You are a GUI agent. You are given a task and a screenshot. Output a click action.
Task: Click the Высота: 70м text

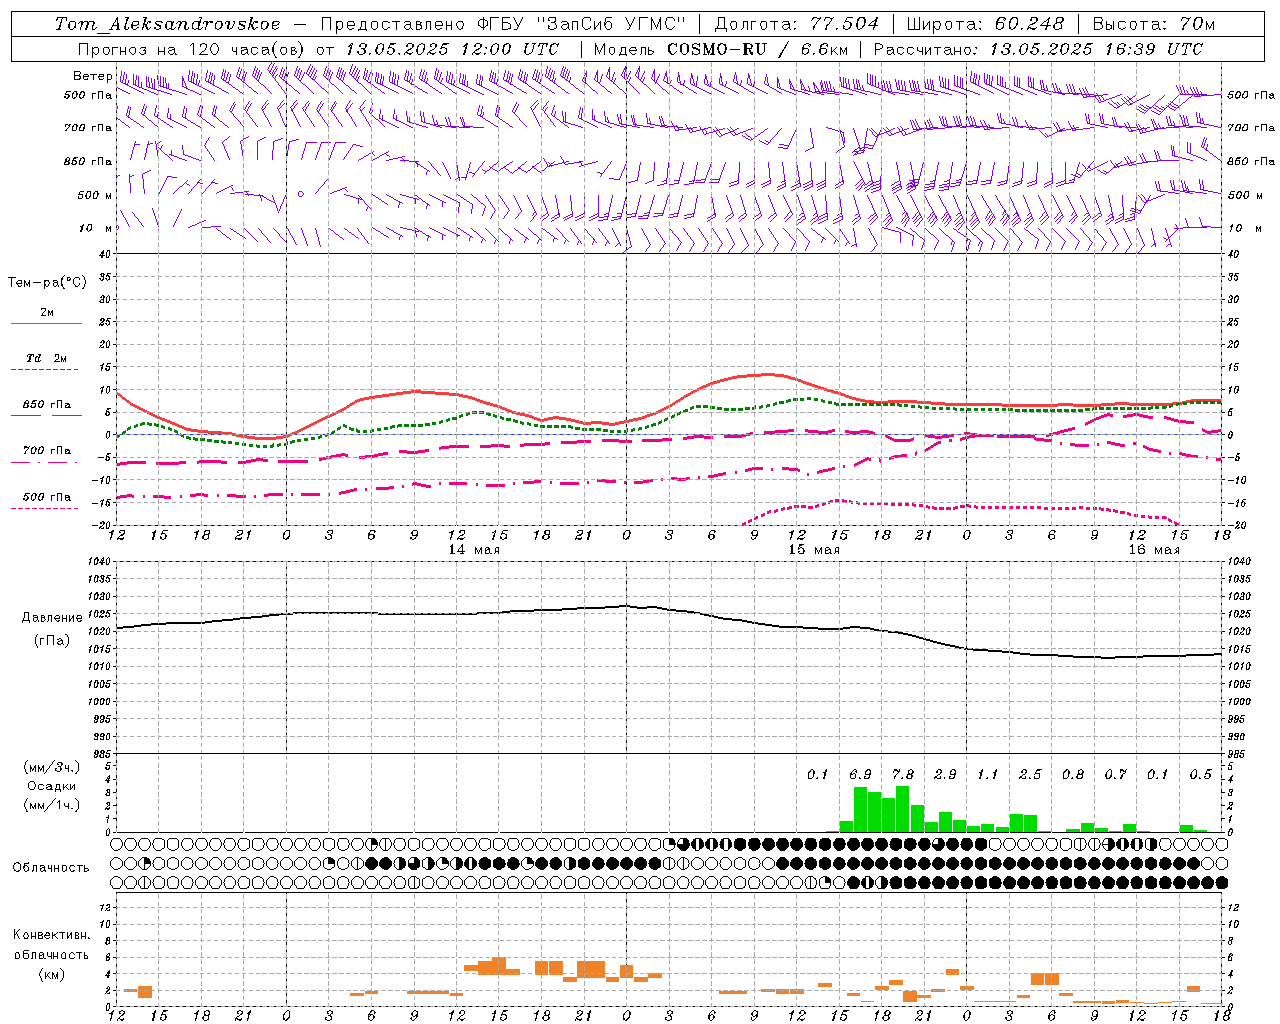(1154, 24)
